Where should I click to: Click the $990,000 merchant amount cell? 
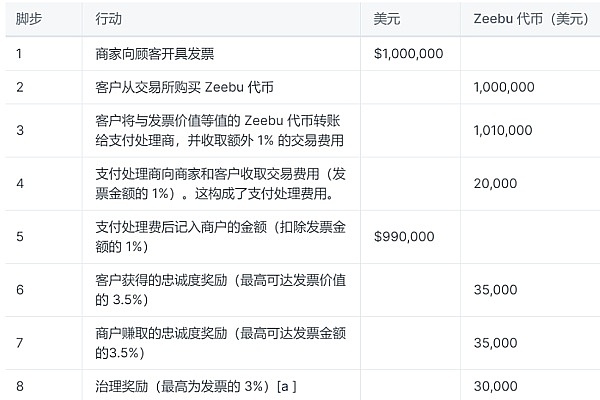pyautogui.click(x=404, y=236)
